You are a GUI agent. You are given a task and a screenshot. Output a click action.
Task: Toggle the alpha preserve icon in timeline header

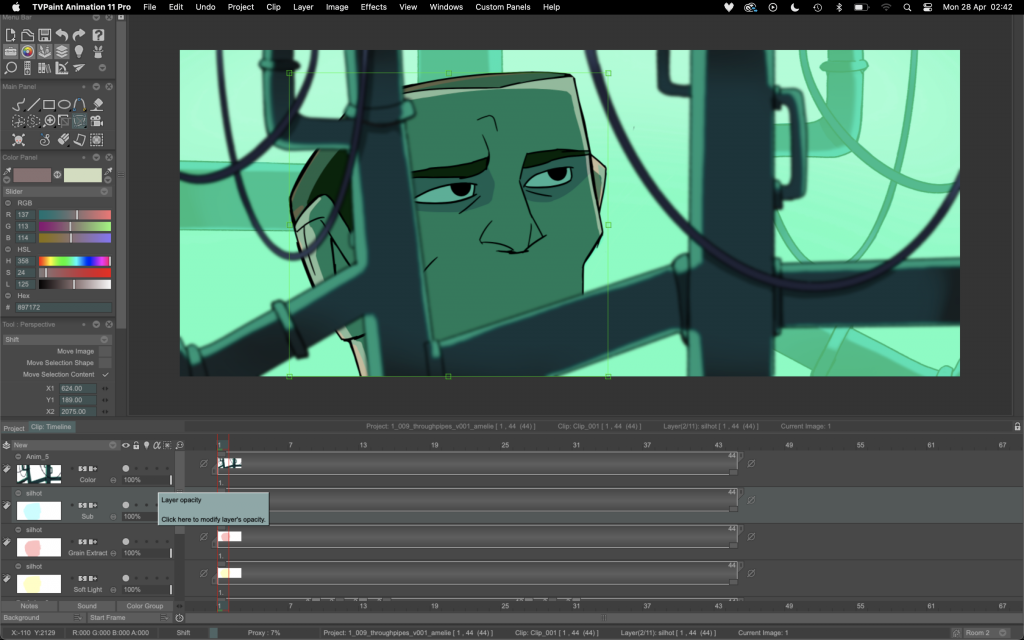click(157, 445)
